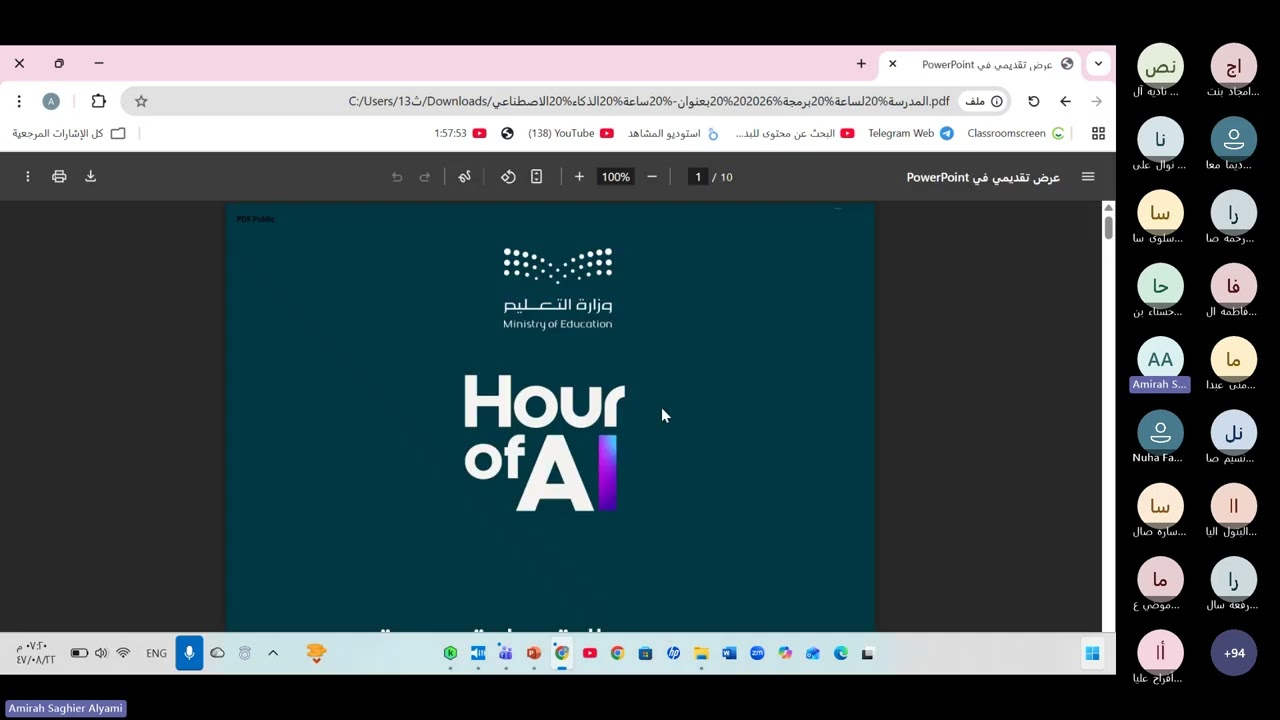The width and height of the screenshot is (1280, 720).
Task: Expand the كل الإشارات المرجعية bookmarks folder
Action: coord(68,133)
